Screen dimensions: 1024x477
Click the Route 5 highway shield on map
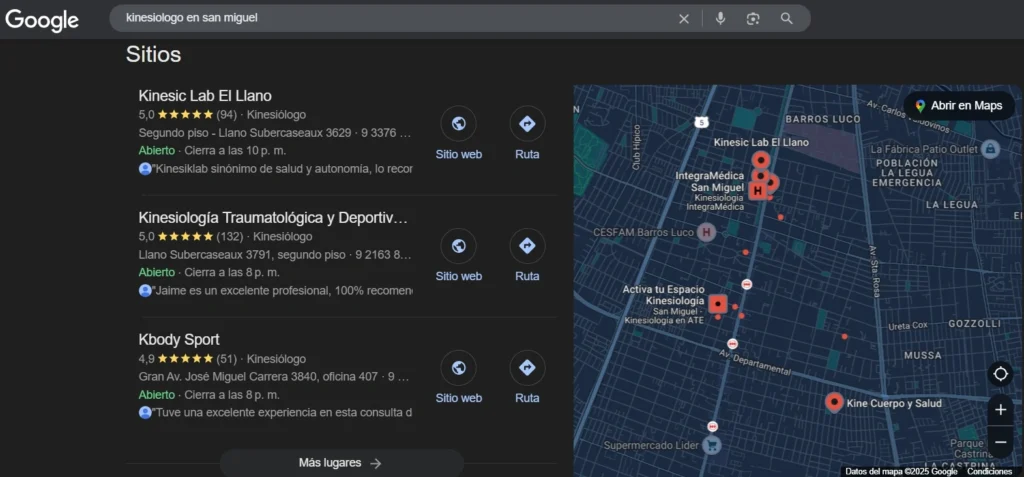click(x=701, y=122)
